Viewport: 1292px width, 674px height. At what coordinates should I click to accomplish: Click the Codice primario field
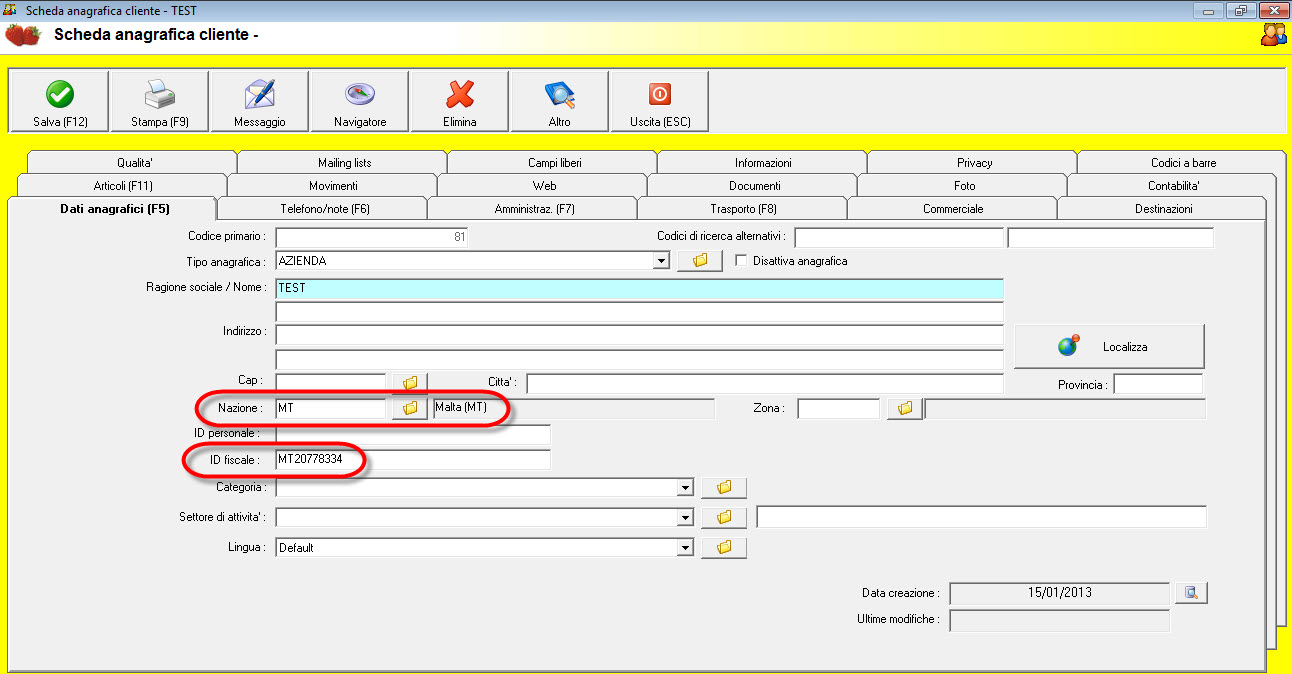tap(372, 237)
